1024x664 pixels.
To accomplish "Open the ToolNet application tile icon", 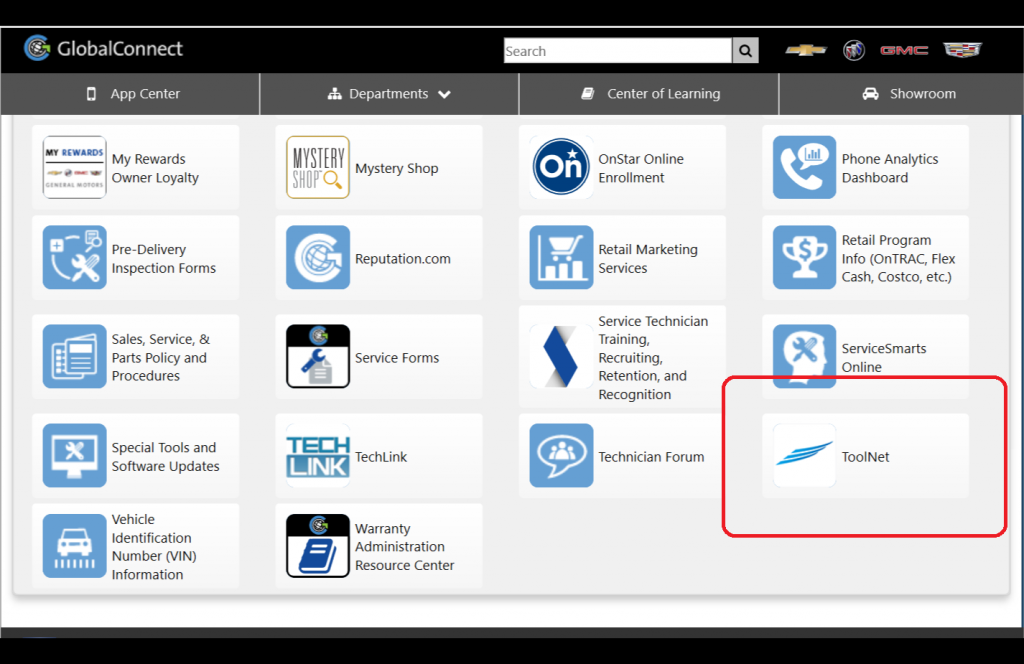I will 804,456.
